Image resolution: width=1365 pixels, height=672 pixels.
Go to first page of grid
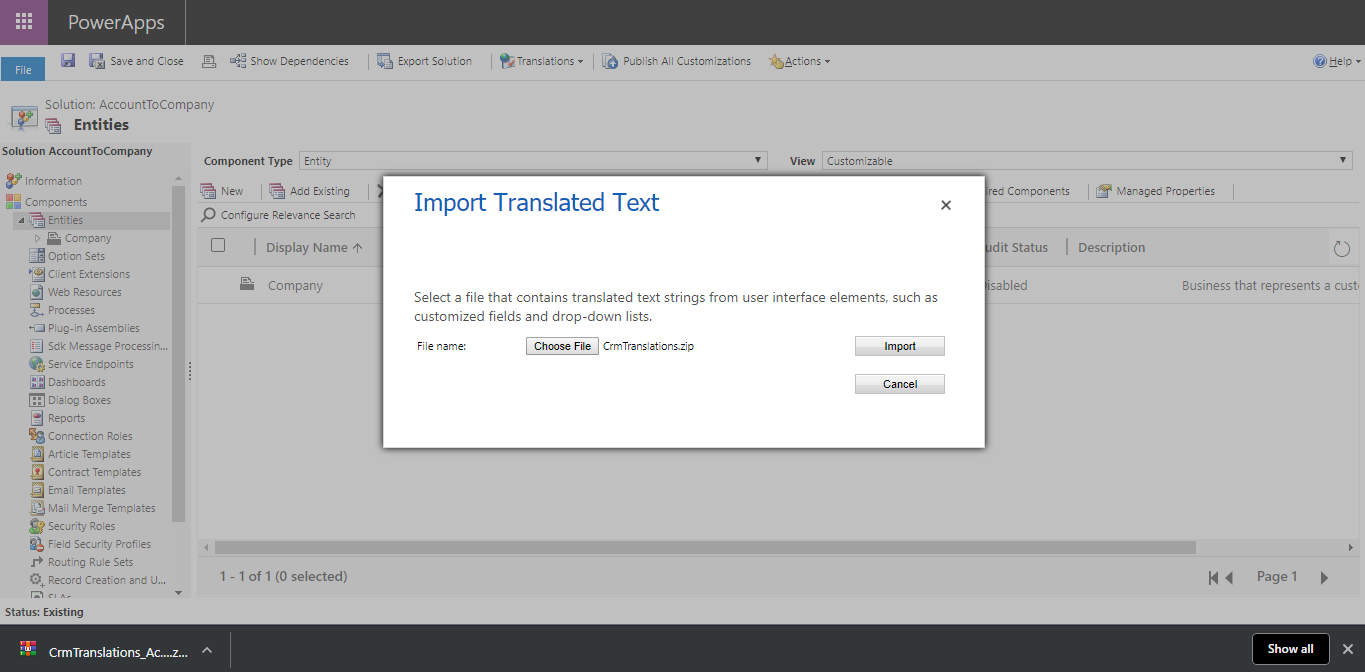[x=1213, y=577]
